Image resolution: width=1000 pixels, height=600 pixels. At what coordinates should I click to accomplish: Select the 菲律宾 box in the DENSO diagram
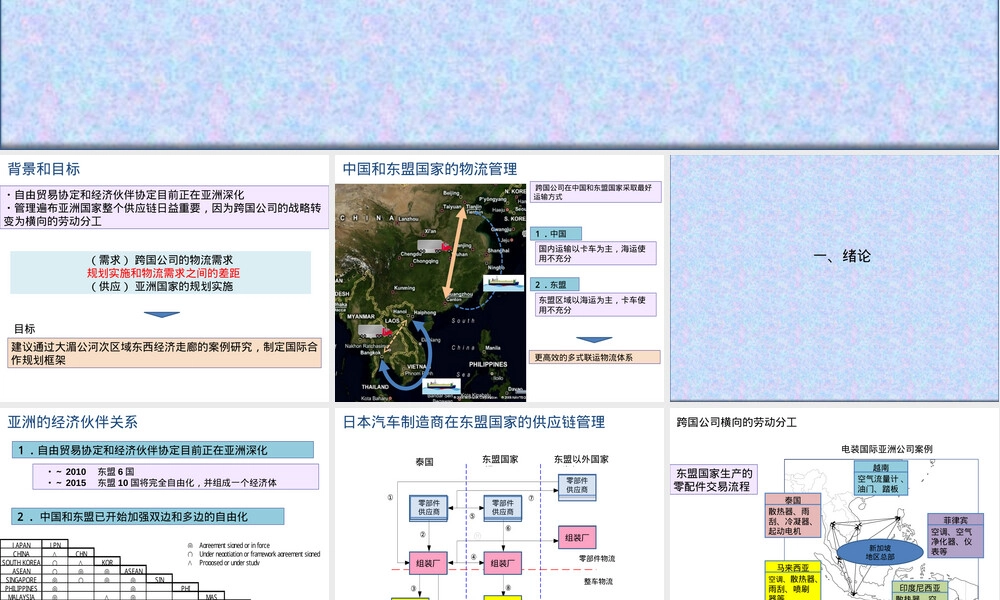tap(955, 536)
